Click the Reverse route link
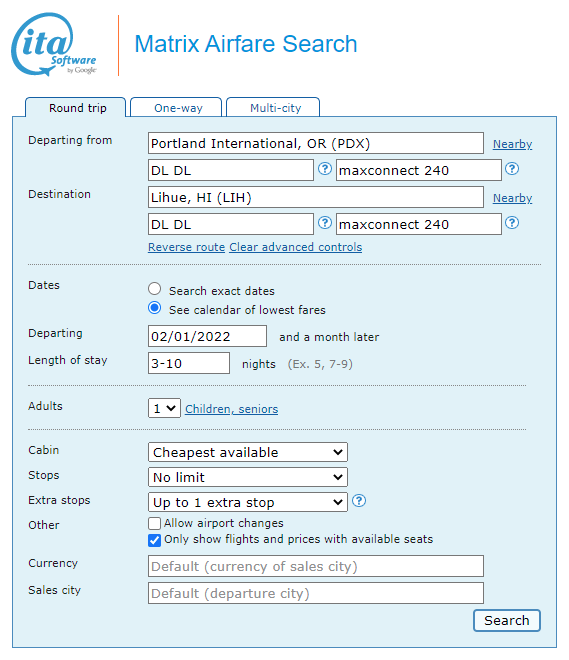569x660 pixels. coord(186,247)
